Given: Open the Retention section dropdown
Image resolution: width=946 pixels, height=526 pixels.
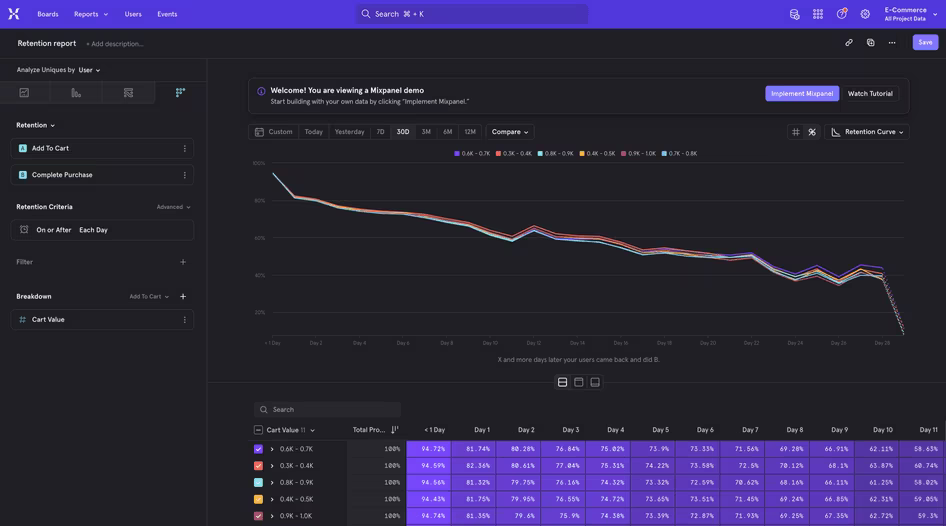Looking at the screenshot, I should point(36,125).
